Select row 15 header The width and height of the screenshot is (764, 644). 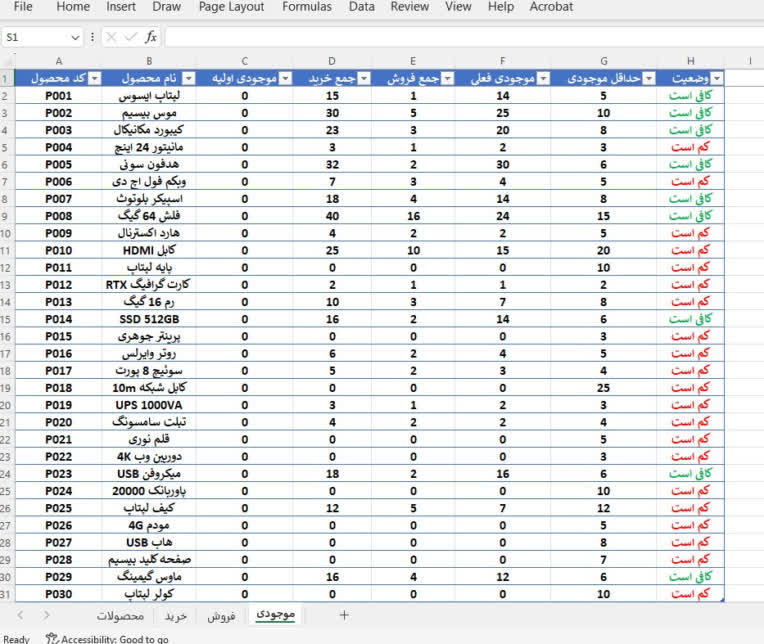click(x=6, y=320)
